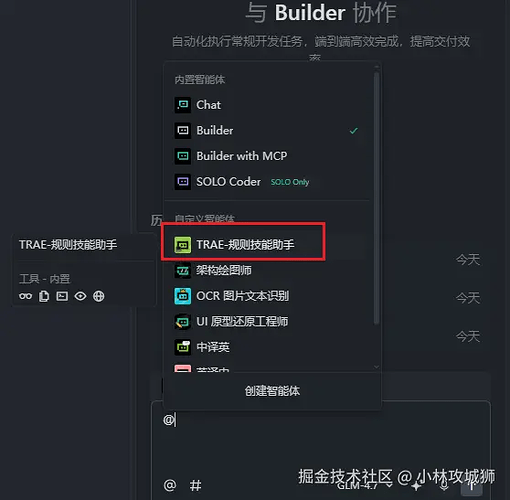Click the @ mention icon below input
Screen dimensions: 510x500
pos(170,485)
